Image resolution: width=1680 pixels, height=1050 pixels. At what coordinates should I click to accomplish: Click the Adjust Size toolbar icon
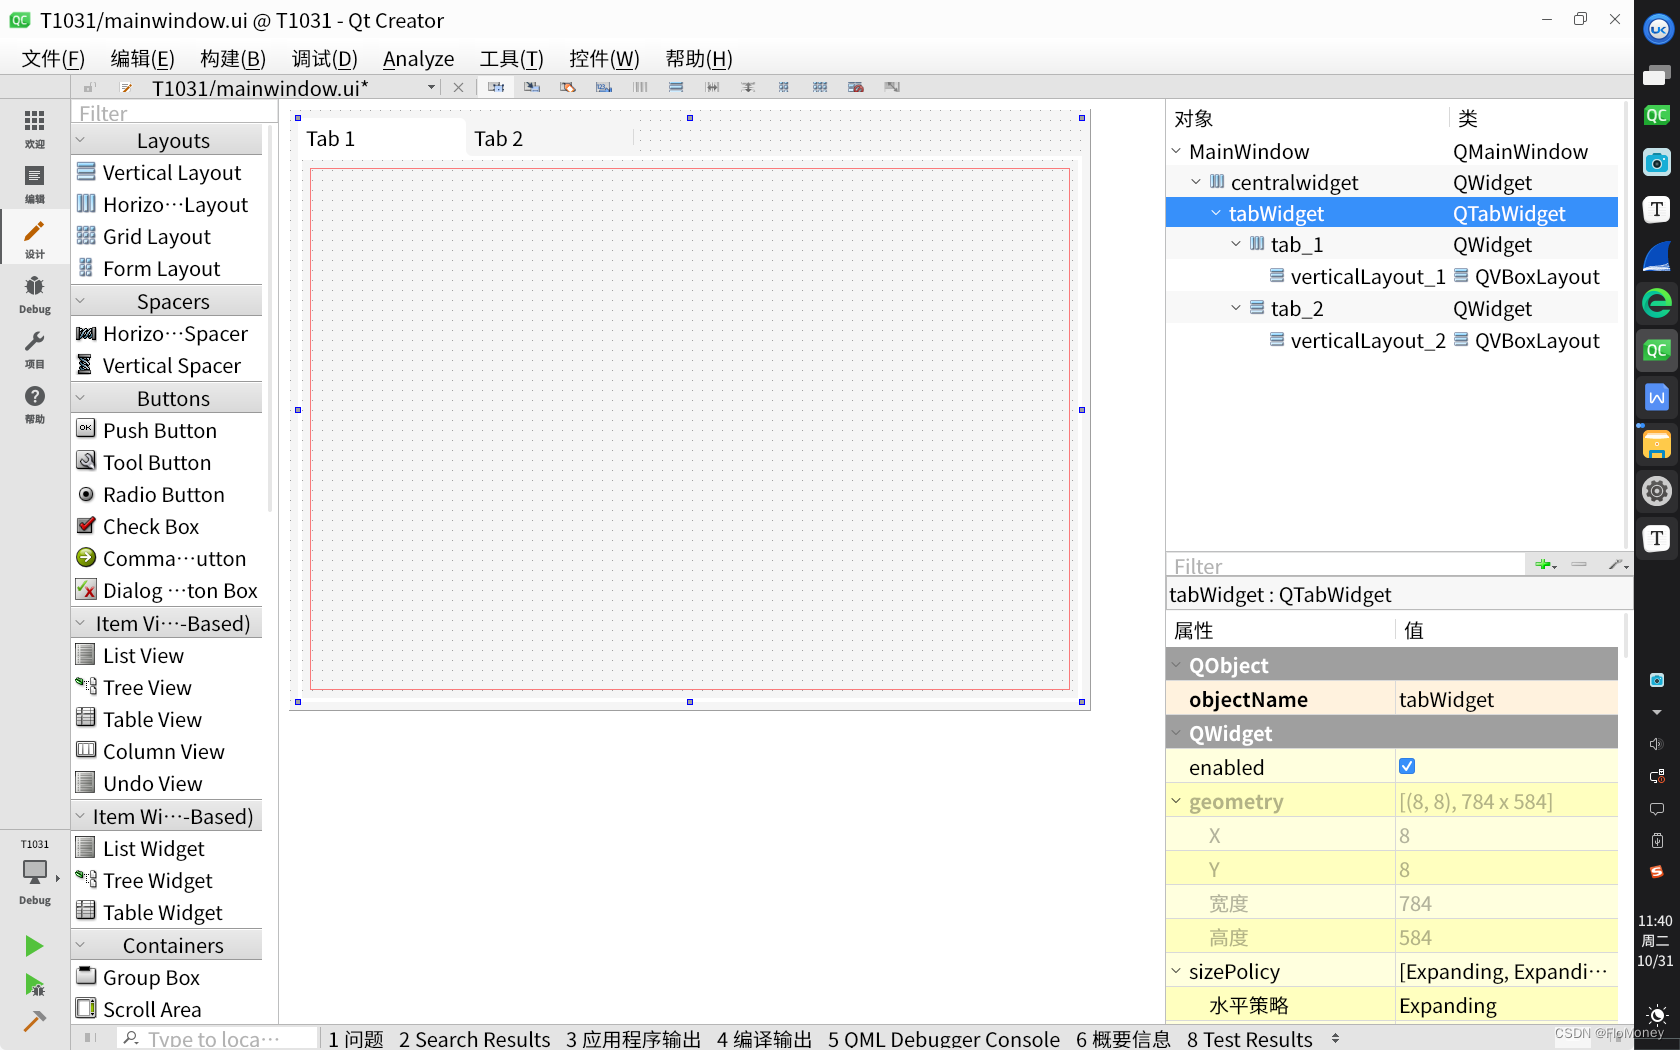pyautogui.click(x=892, y=87)
